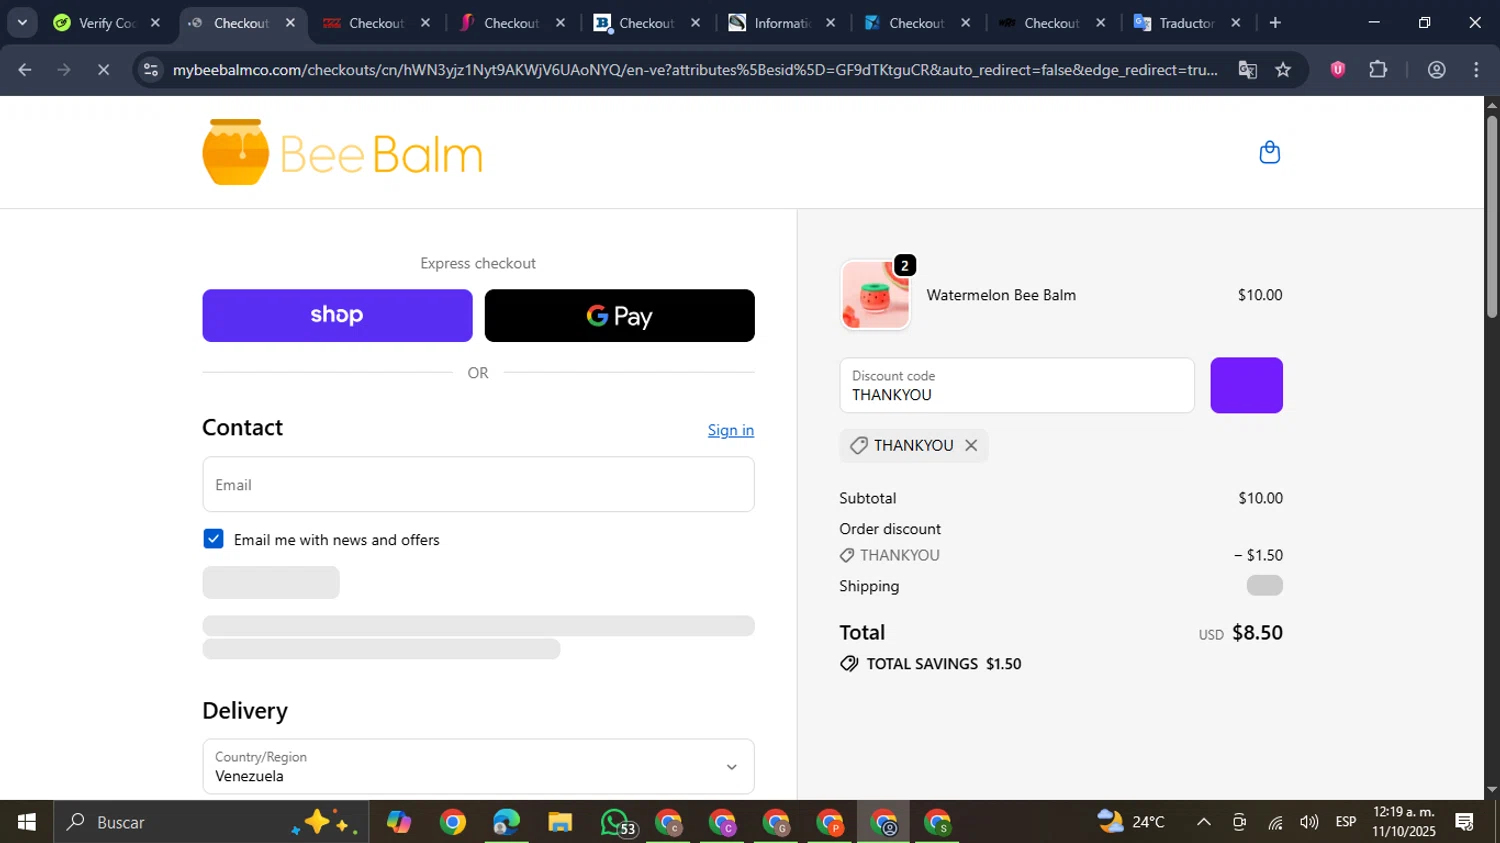Screen dimensions: 1500x843
Task: Open the Extensions puzzle icon
Action: click(1378, 69)
